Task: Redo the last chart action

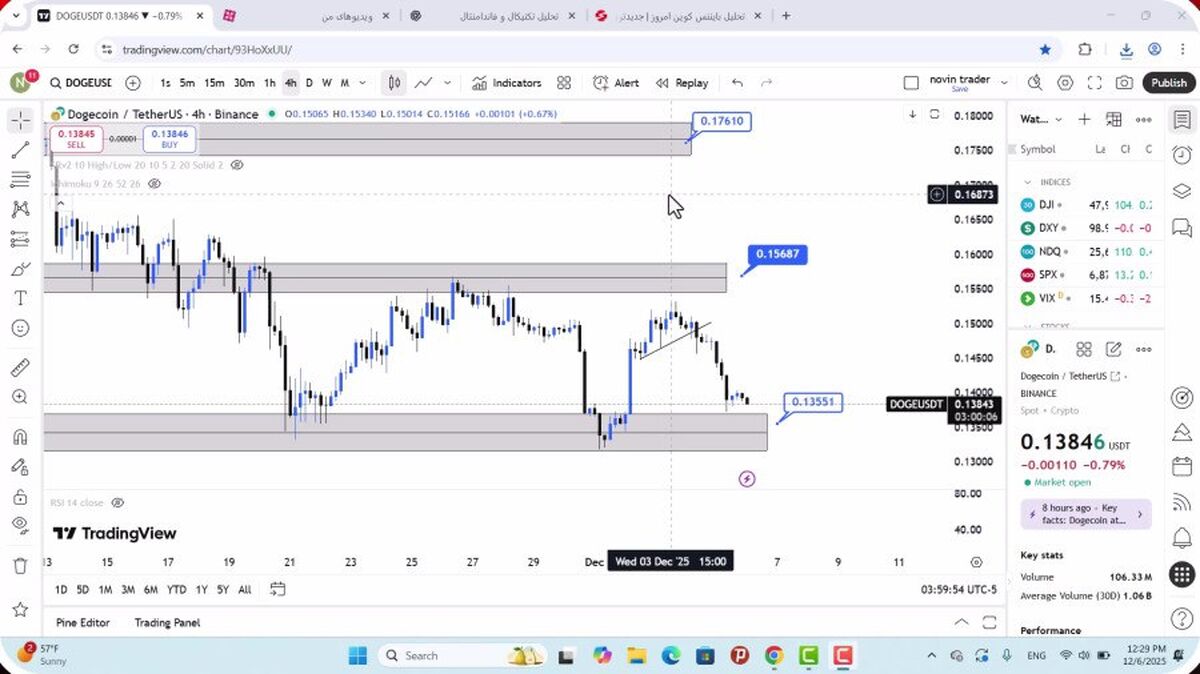Action: 767,83
